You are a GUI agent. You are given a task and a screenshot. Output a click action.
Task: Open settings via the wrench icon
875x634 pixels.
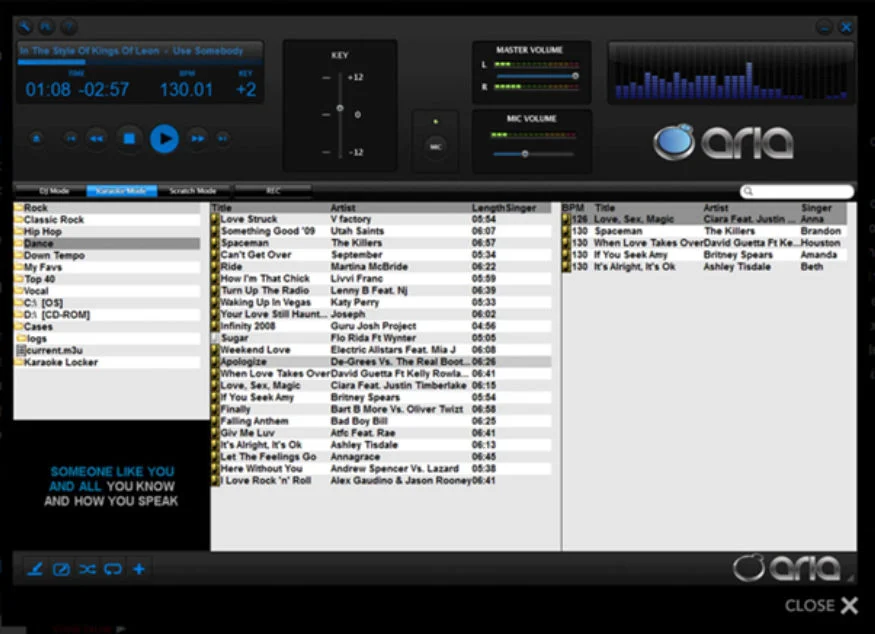(x=26, y=27)
